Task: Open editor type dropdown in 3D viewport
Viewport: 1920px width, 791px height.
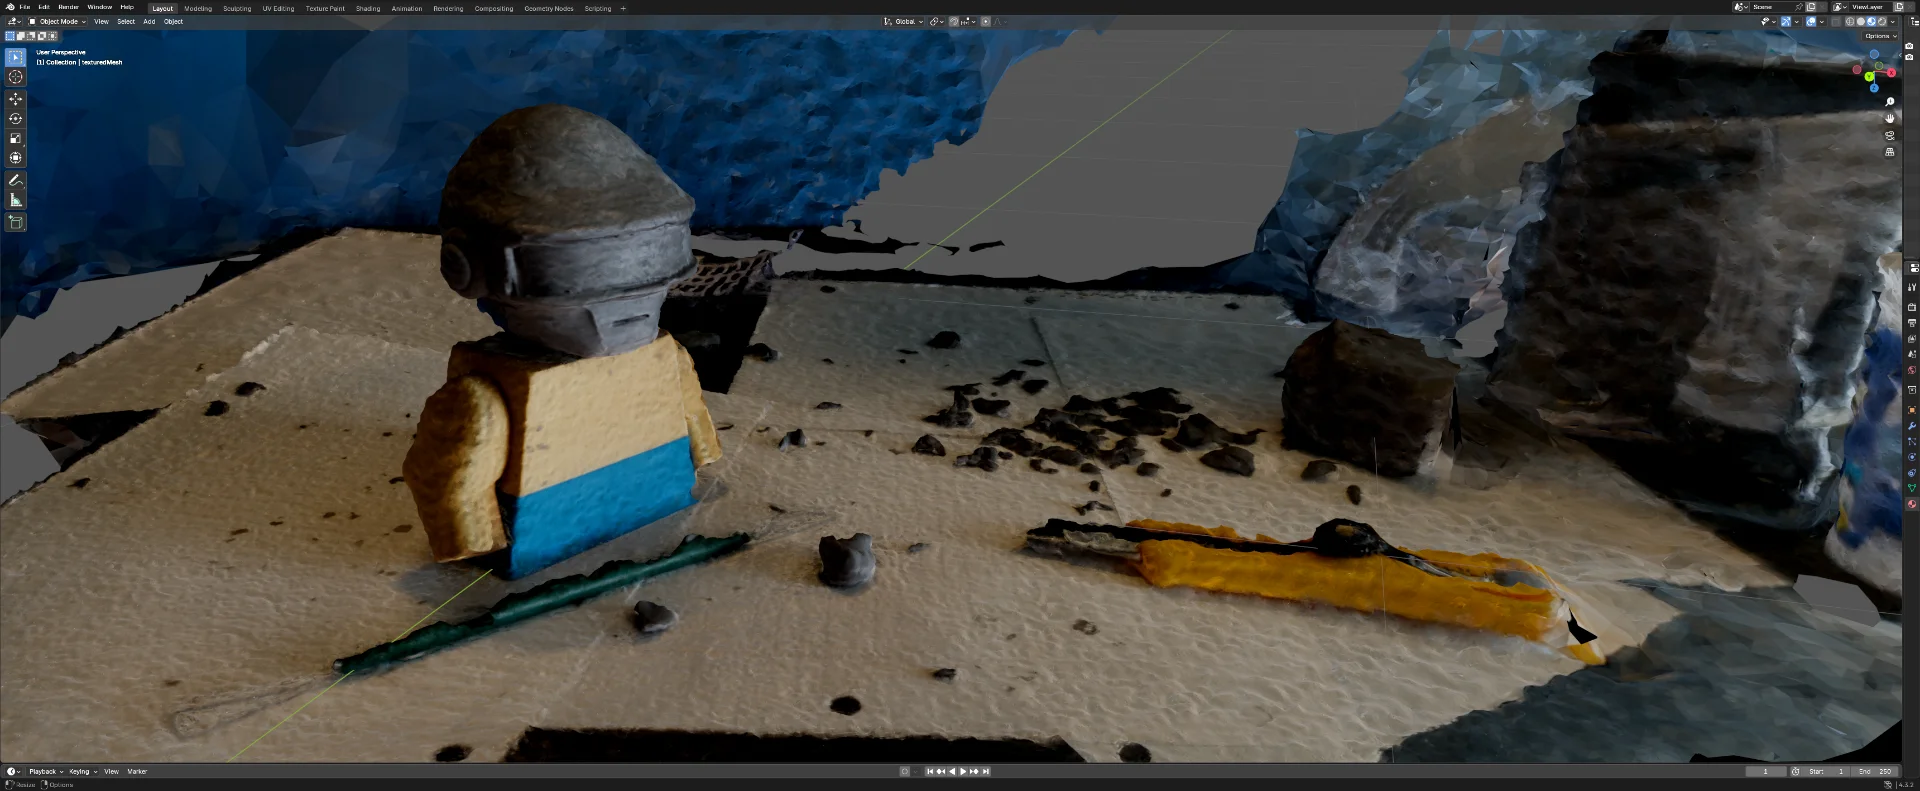Action: pyautogui.click(x=14, y=21)
